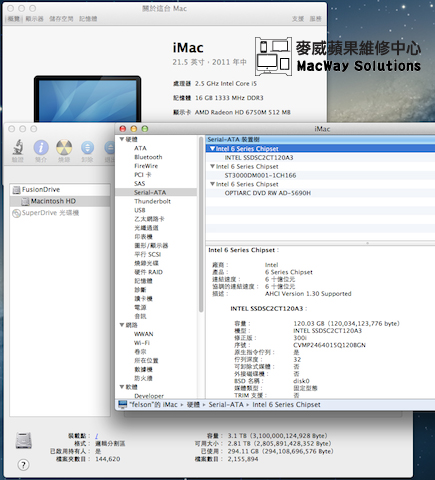Click the Unmount icon in Disk Utility toolbar
This screenshot has width=435, height=480.
pos(87,147)
